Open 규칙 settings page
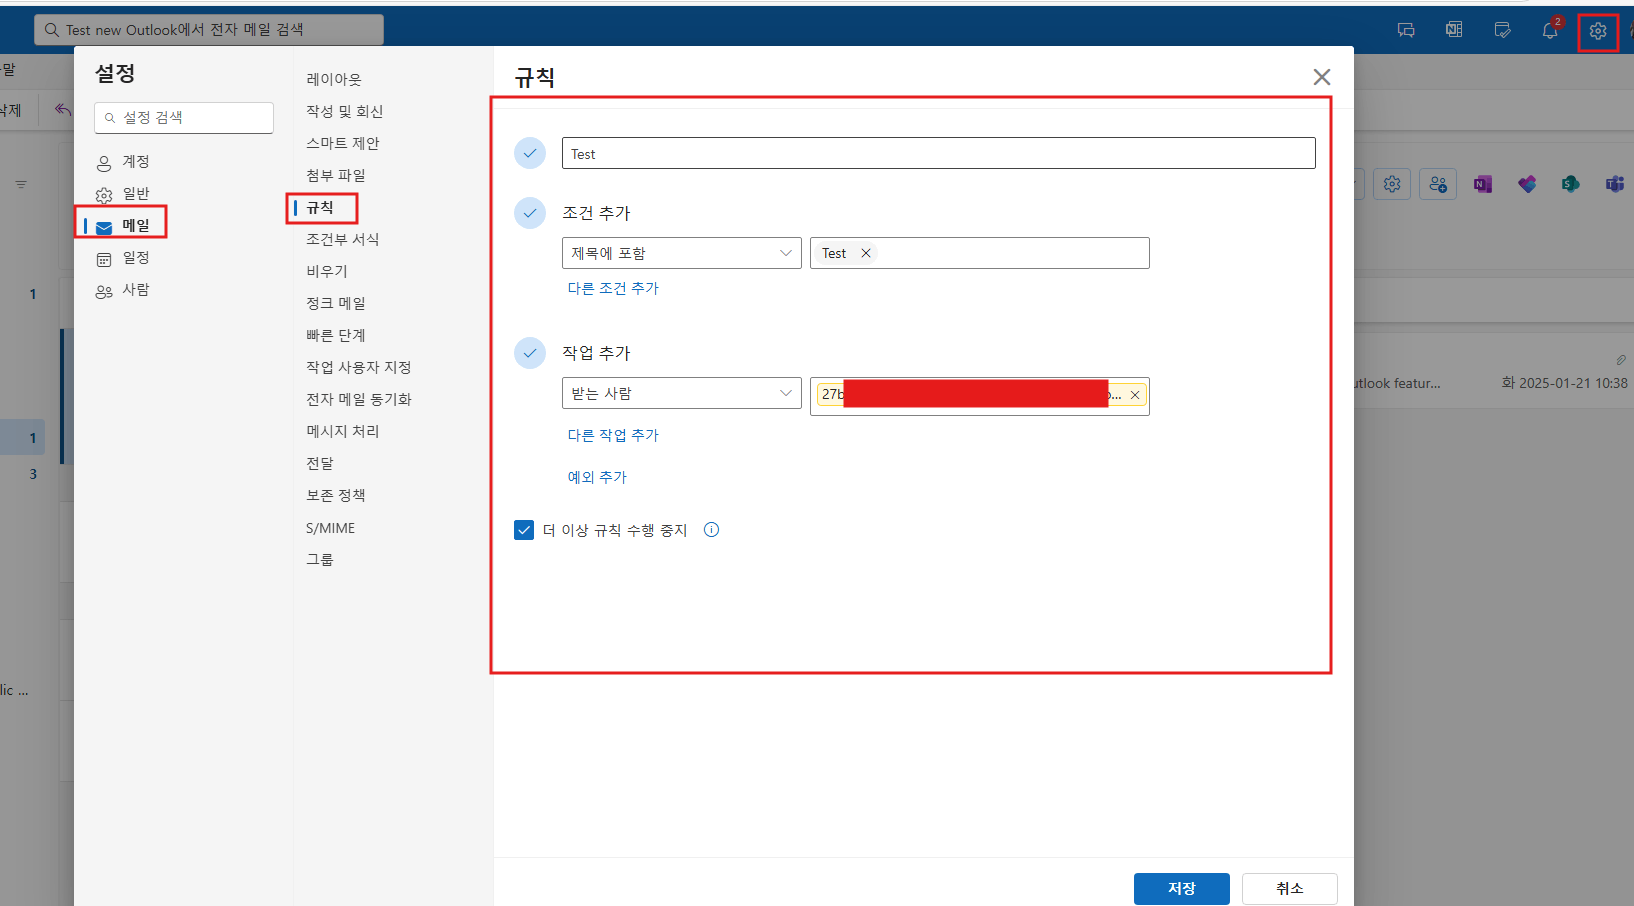Viewport: 1634px width, 906px height. pos(320,207)
